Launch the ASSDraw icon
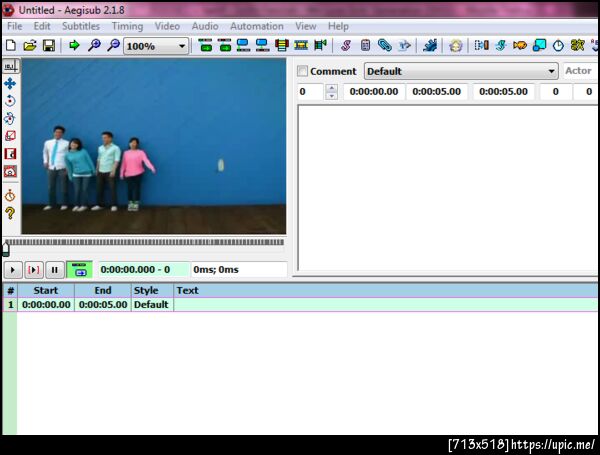The image size is (600, 455). (455, 46)
